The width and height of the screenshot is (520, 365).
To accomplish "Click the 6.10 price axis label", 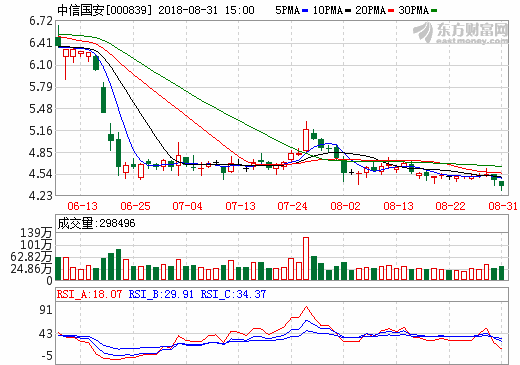I will point(41,65).
